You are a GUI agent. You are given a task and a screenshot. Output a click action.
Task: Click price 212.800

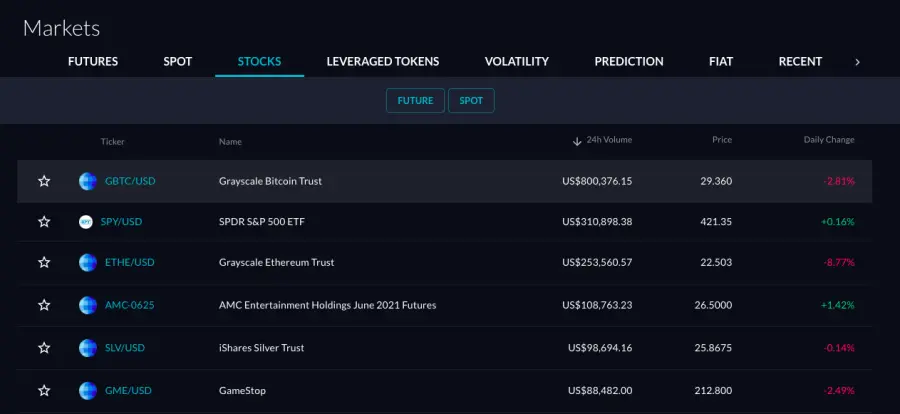[713, 391]
